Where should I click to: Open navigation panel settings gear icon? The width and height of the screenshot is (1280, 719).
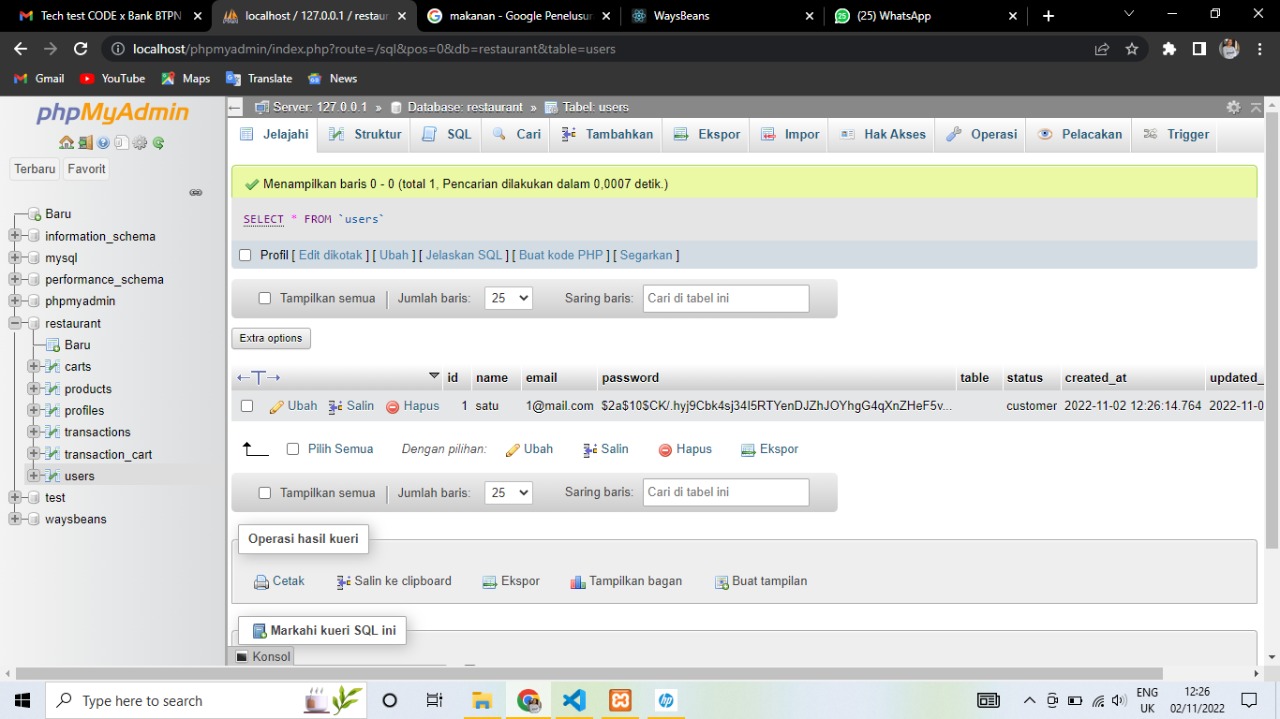(x=140, y=142)
